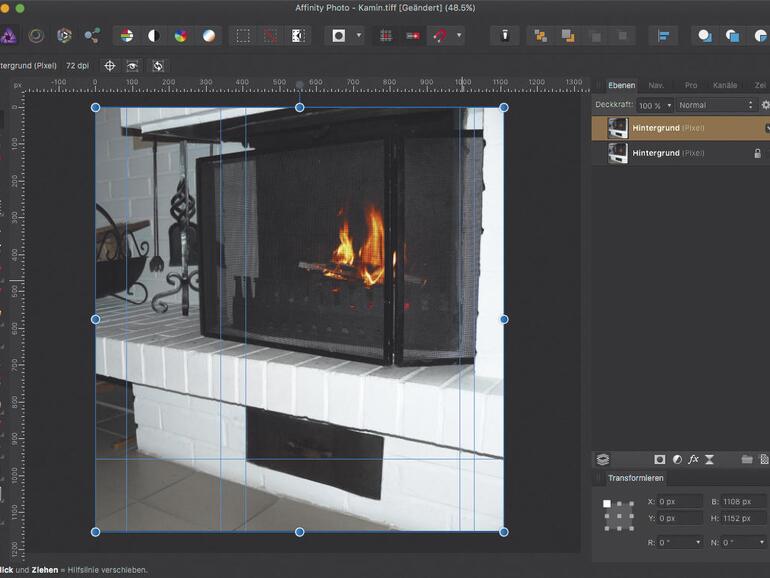Open the Normal blend mode dropdown

tap(715, 105)
